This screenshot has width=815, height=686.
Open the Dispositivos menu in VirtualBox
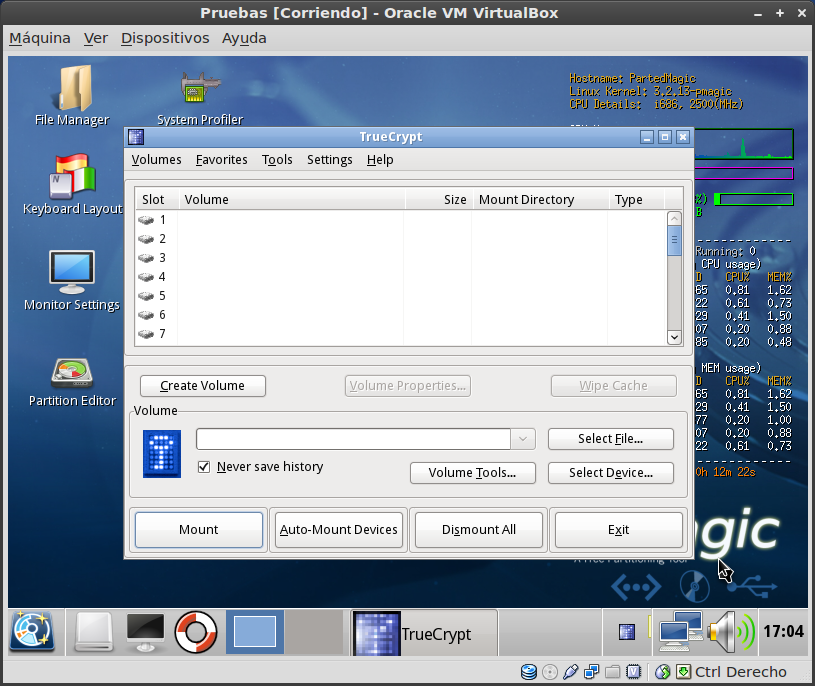pos(165,38)
